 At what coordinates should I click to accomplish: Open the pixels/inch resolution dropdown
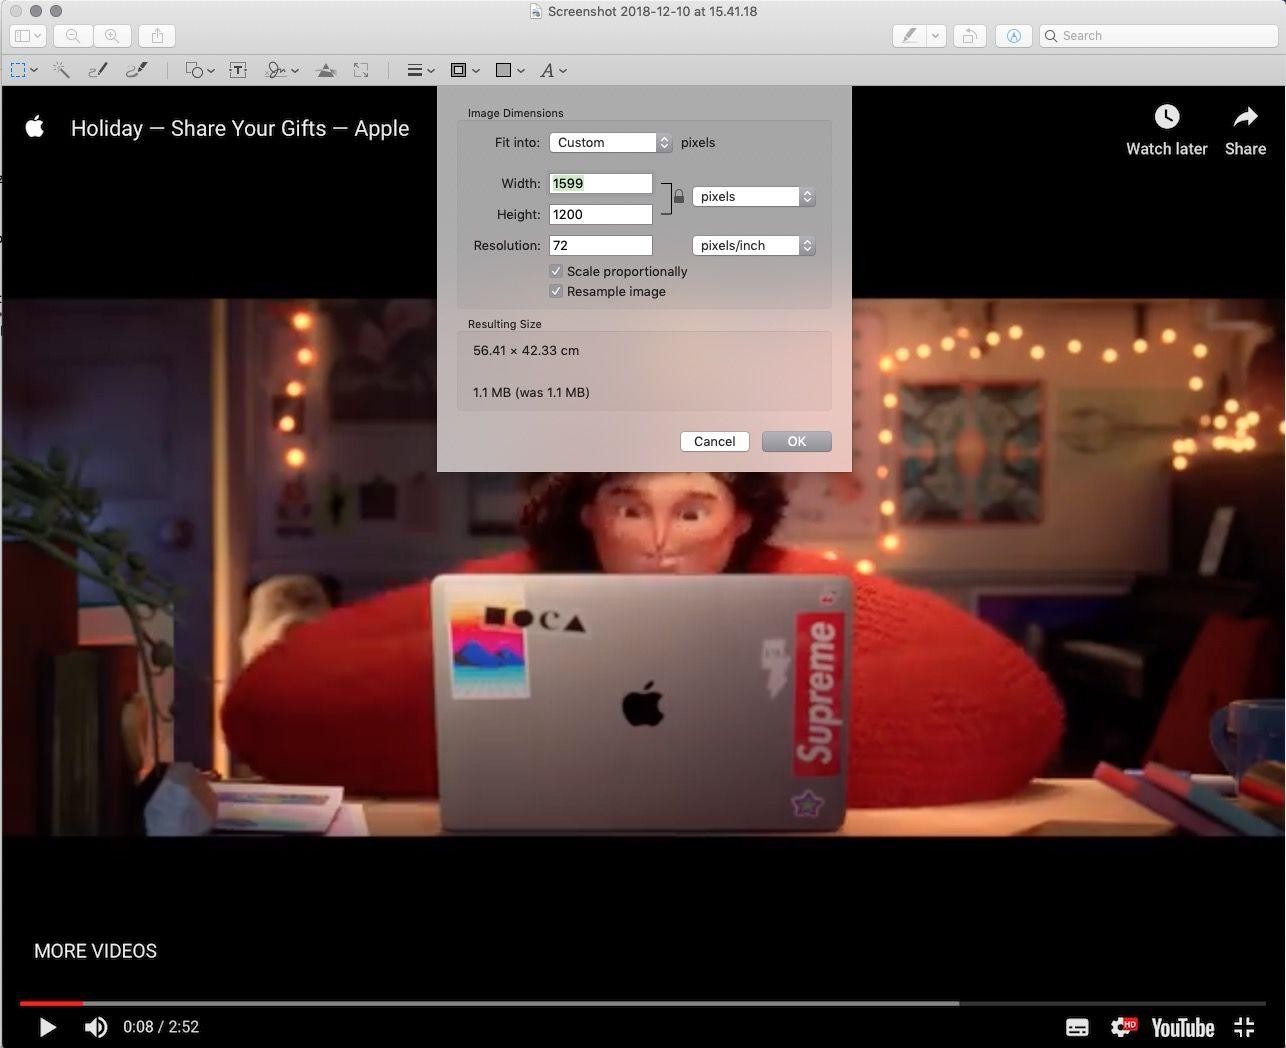pos(753,245)
